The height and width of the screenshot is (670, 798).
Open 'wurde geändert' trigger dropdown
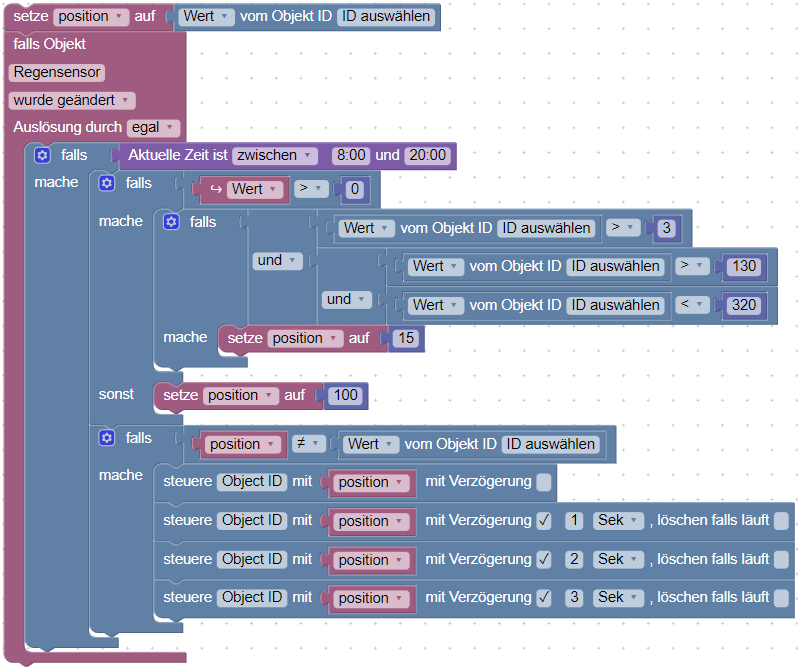click(72, 100)
